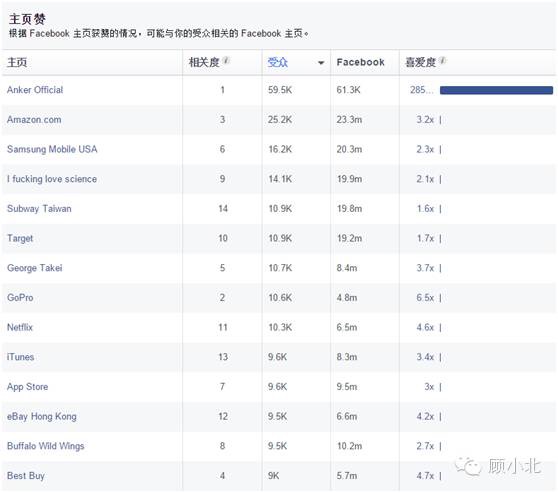Click the 主页 column header

[x=17, y=62]
